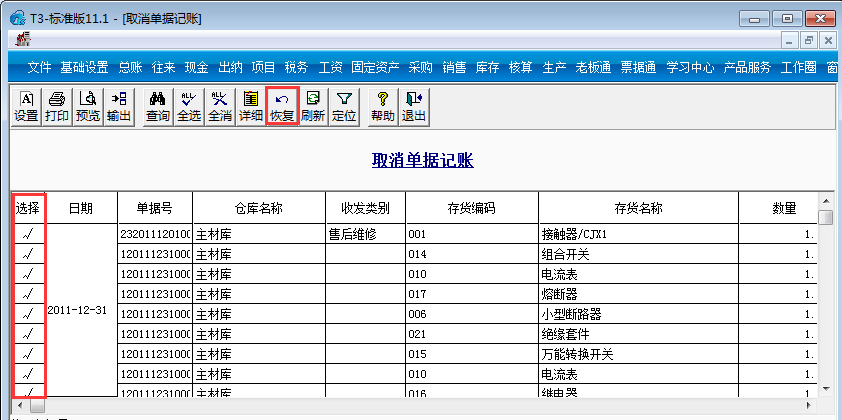Click the 单据号 column header
Screen dimensions: 842x420
click(155, 208)
